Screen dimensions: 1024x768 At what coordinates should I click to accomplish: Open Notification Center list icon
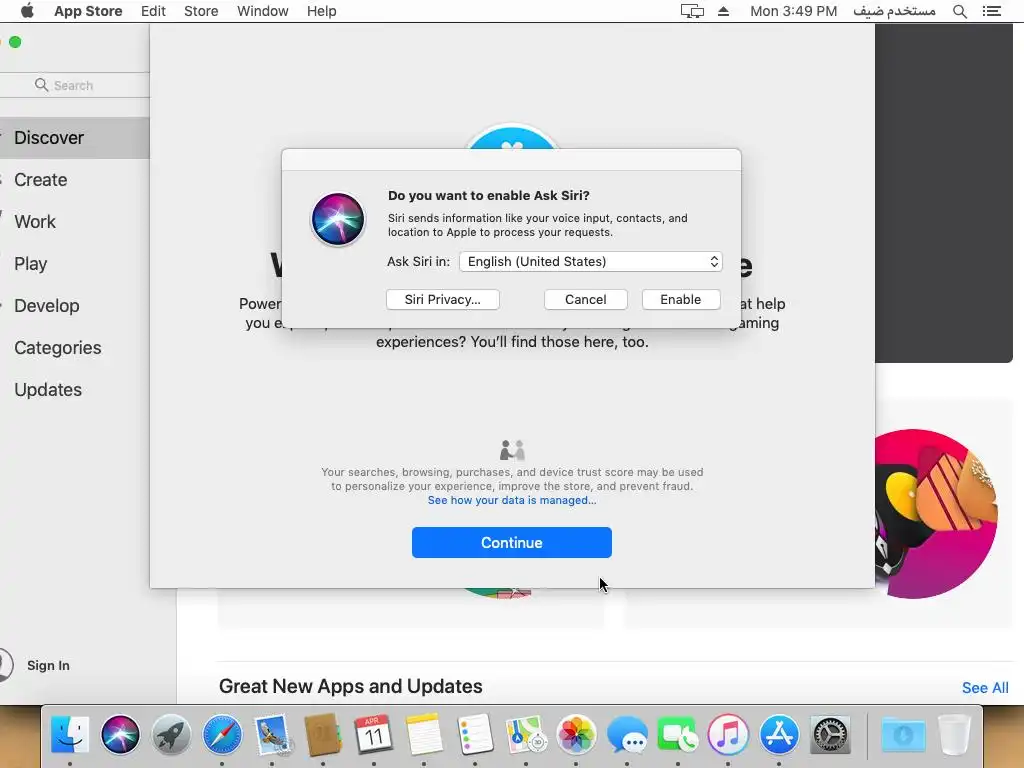coord(991,11)
